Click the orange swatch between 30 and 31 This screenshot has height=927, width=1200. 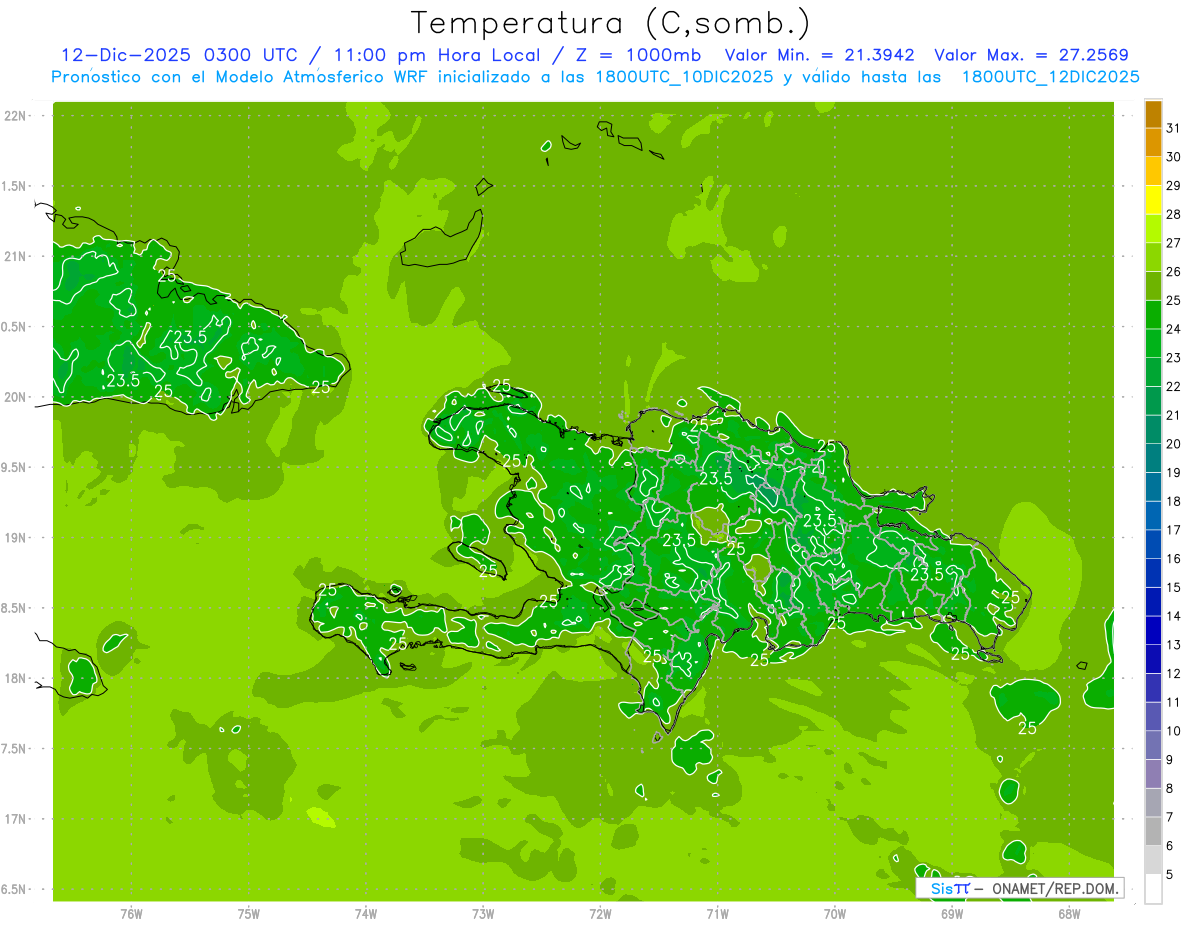pos(1153,142)
